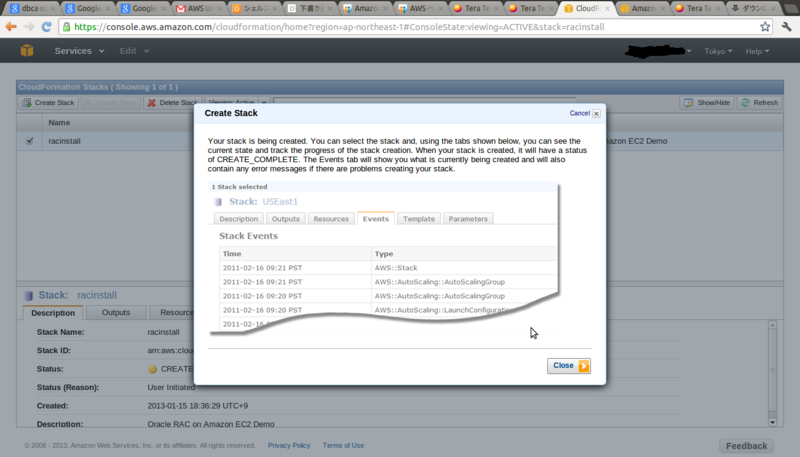Click Delete Stack toolbar button
The height and width of the screenshot is (457, 800).
[172, 103]
